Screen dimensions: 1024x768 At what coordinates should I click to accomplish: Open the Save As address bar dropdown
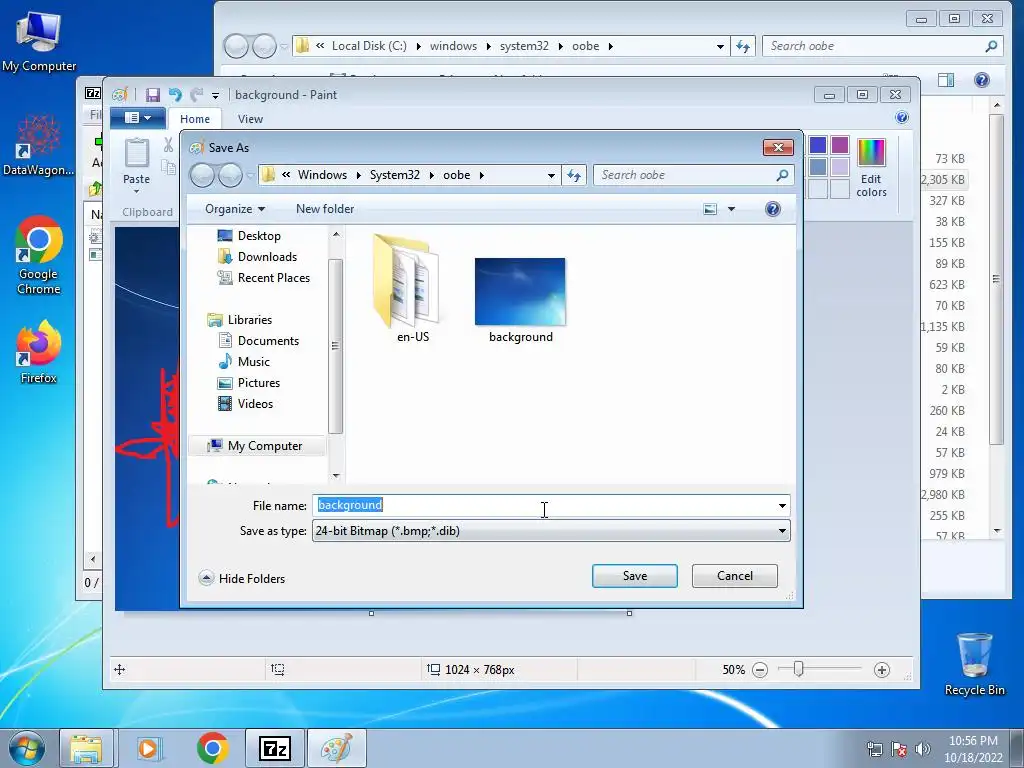click(551, 175)
